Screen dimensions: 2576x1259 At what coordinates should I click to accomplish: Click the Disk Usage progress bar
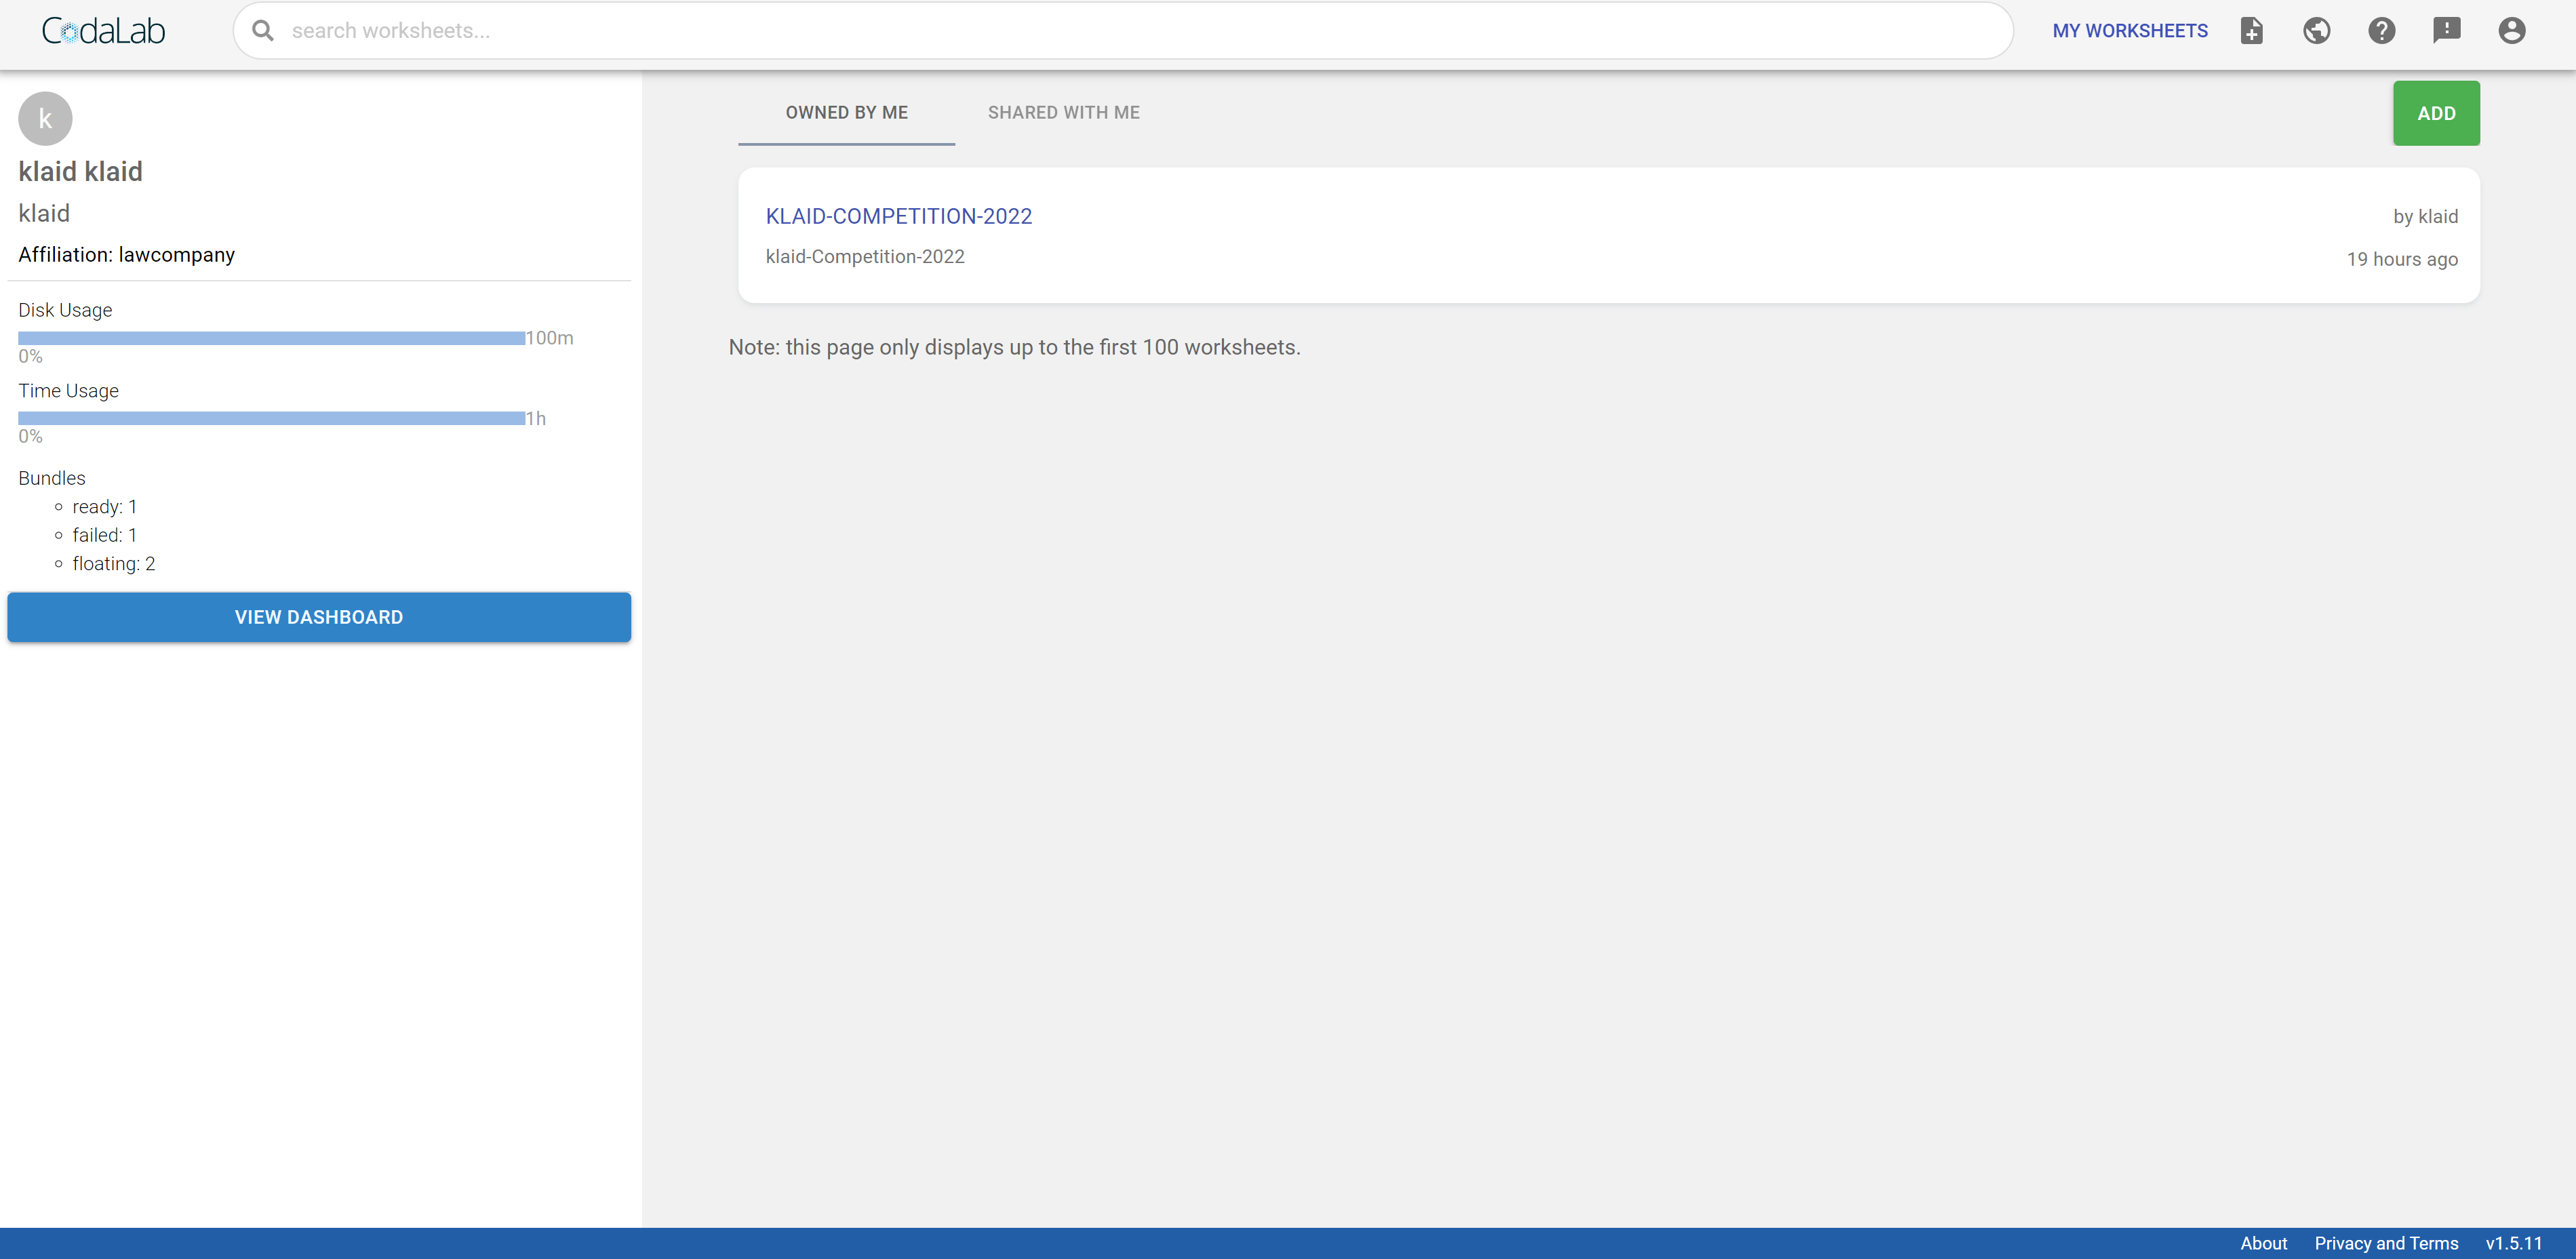(x=271, y=338)
